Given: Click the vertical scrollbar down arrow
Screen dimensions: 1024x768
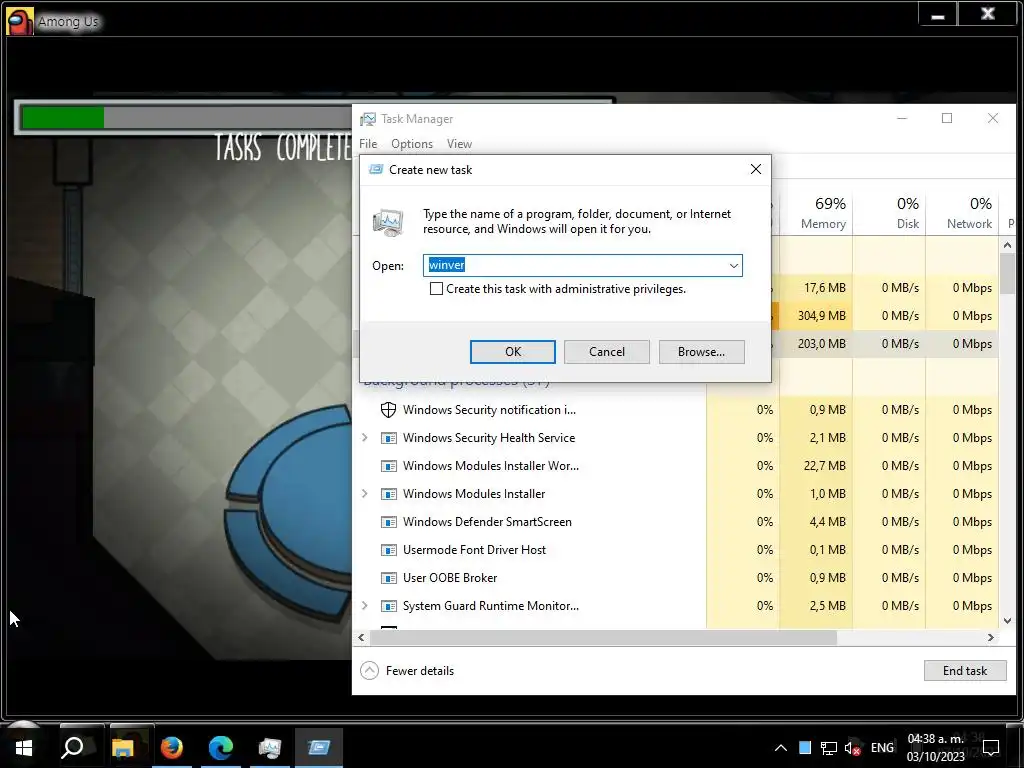Looking at the screenshot, I should coord(1008,620).
